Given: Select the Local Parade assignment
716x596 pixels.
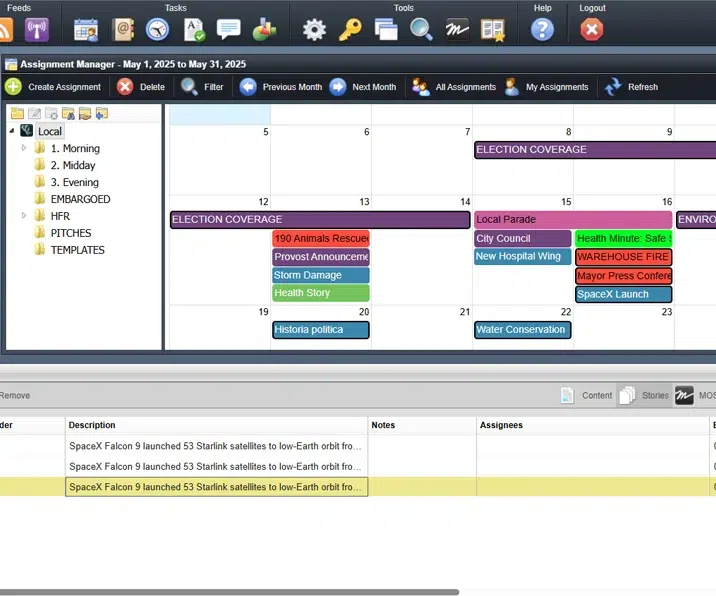Looking at the screenshot, I should point(573,219).
